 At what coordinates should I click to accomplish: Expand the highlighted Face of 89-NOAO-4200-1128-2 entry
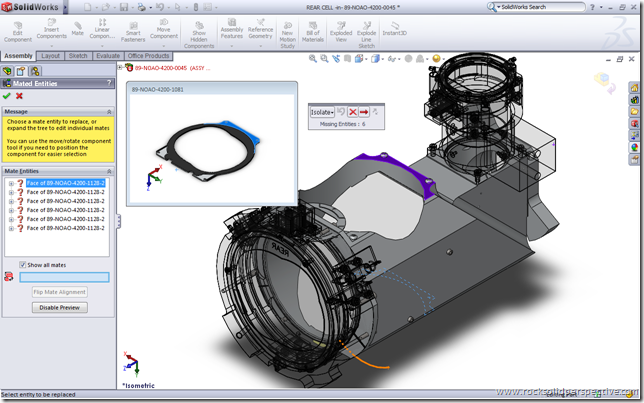[x=11, y=183]
